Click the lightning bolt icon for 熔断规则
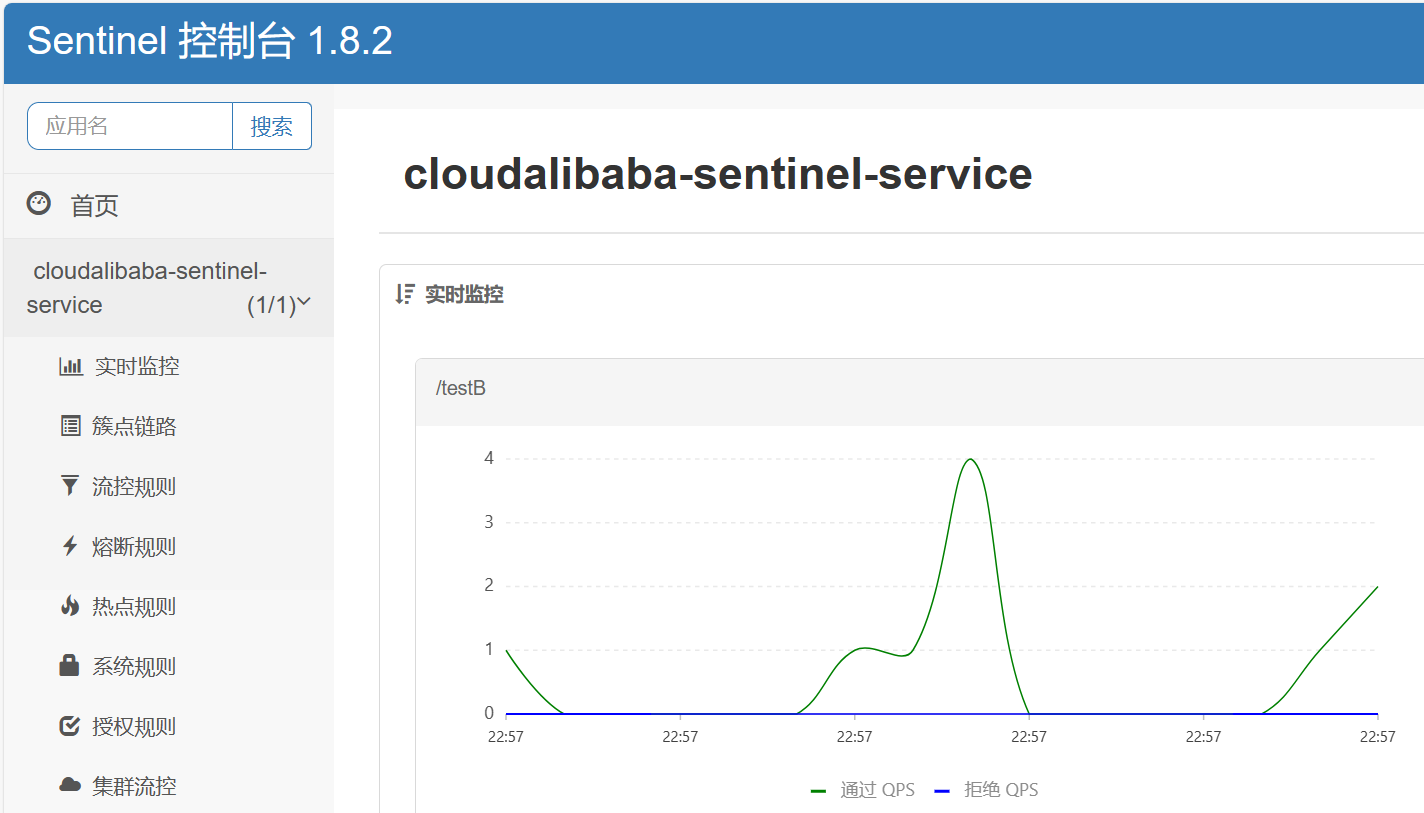Viewport: 1424px width, 813px height. [69, 546]
